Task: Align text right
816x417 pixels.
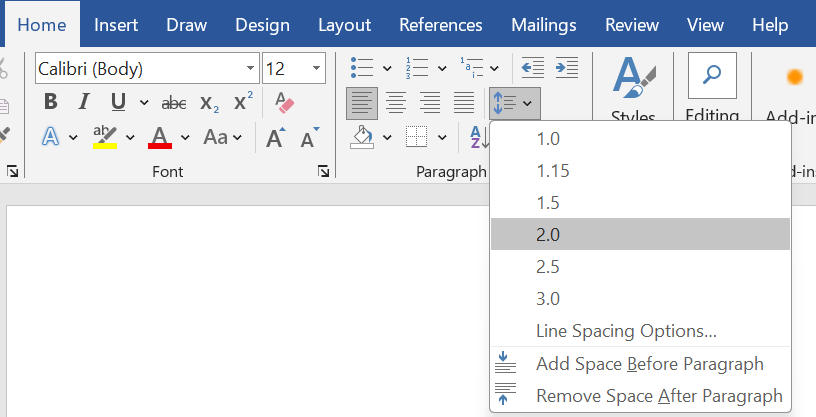Action: 430,103
